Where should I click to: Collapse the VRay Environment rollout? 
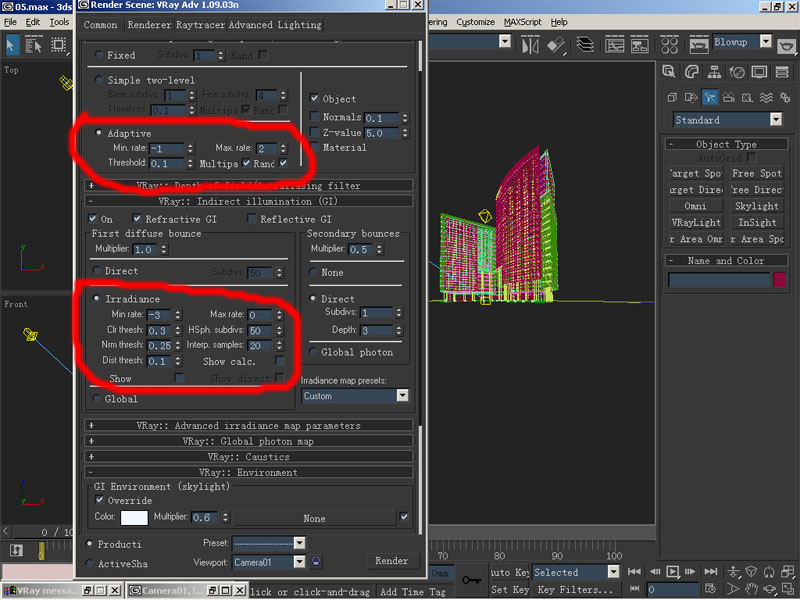[x=248, y=472]
